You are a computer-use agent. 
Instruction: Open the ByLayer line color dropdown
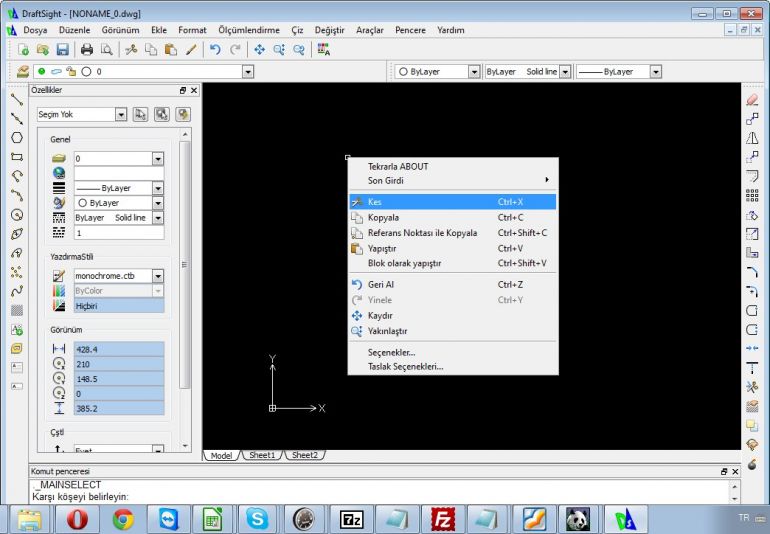(x=474, y=72)
